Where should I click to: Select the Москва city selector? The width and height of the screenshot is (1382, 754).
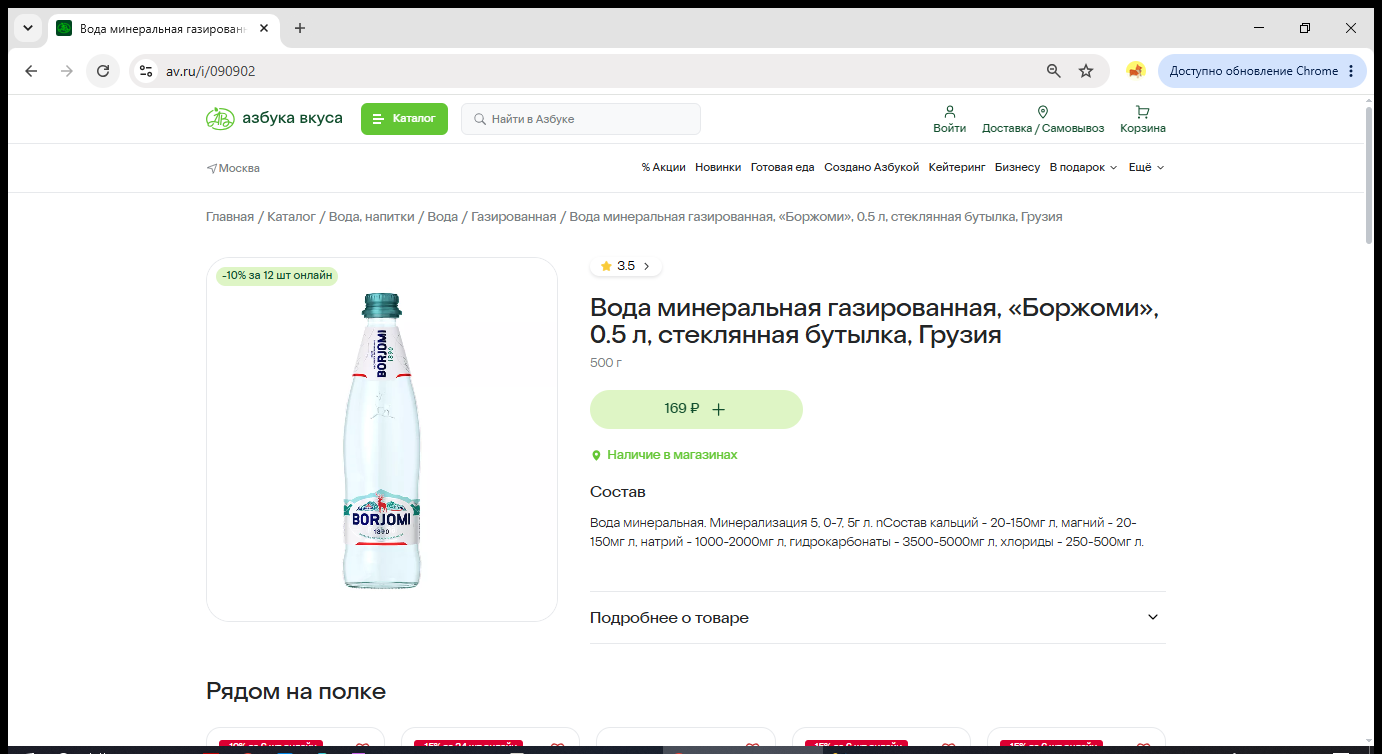[x=233, y=168]
